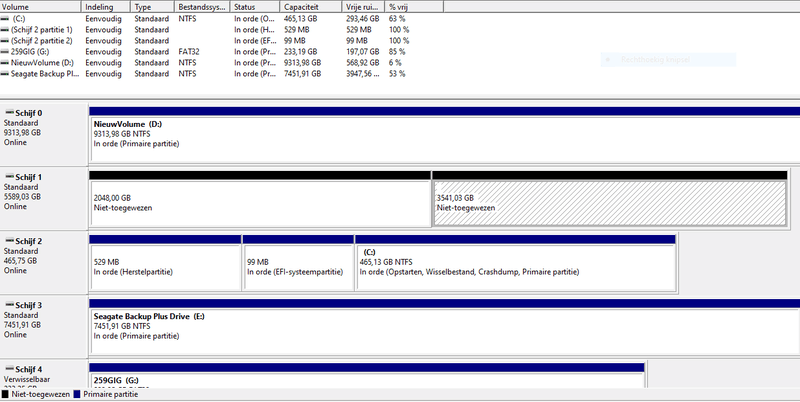This screenshot has height=402, width=800.
Task: Select the 3541,03 GB hatched unallocated space
Action: point(610,199)
